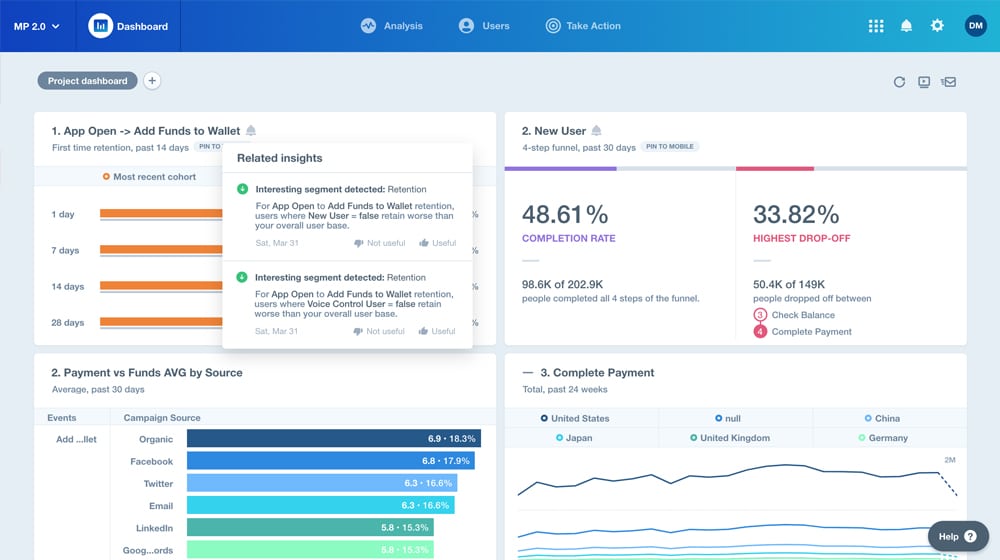Viewport: 1000px width, 560px height.
Task: Toggle Most recent cohort legend
Action: click(149, 177)
